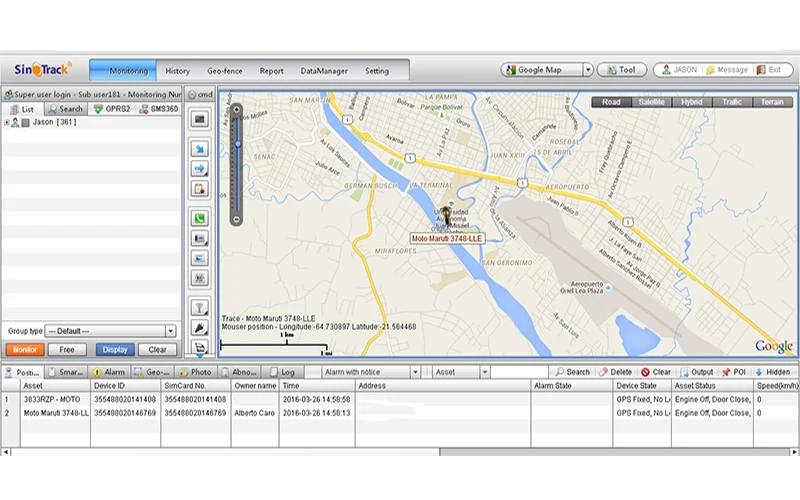Viewport: 800px width, 500px height.
Task: Click the zoom-in button above the map slider
Action: (x=236, y=109)
